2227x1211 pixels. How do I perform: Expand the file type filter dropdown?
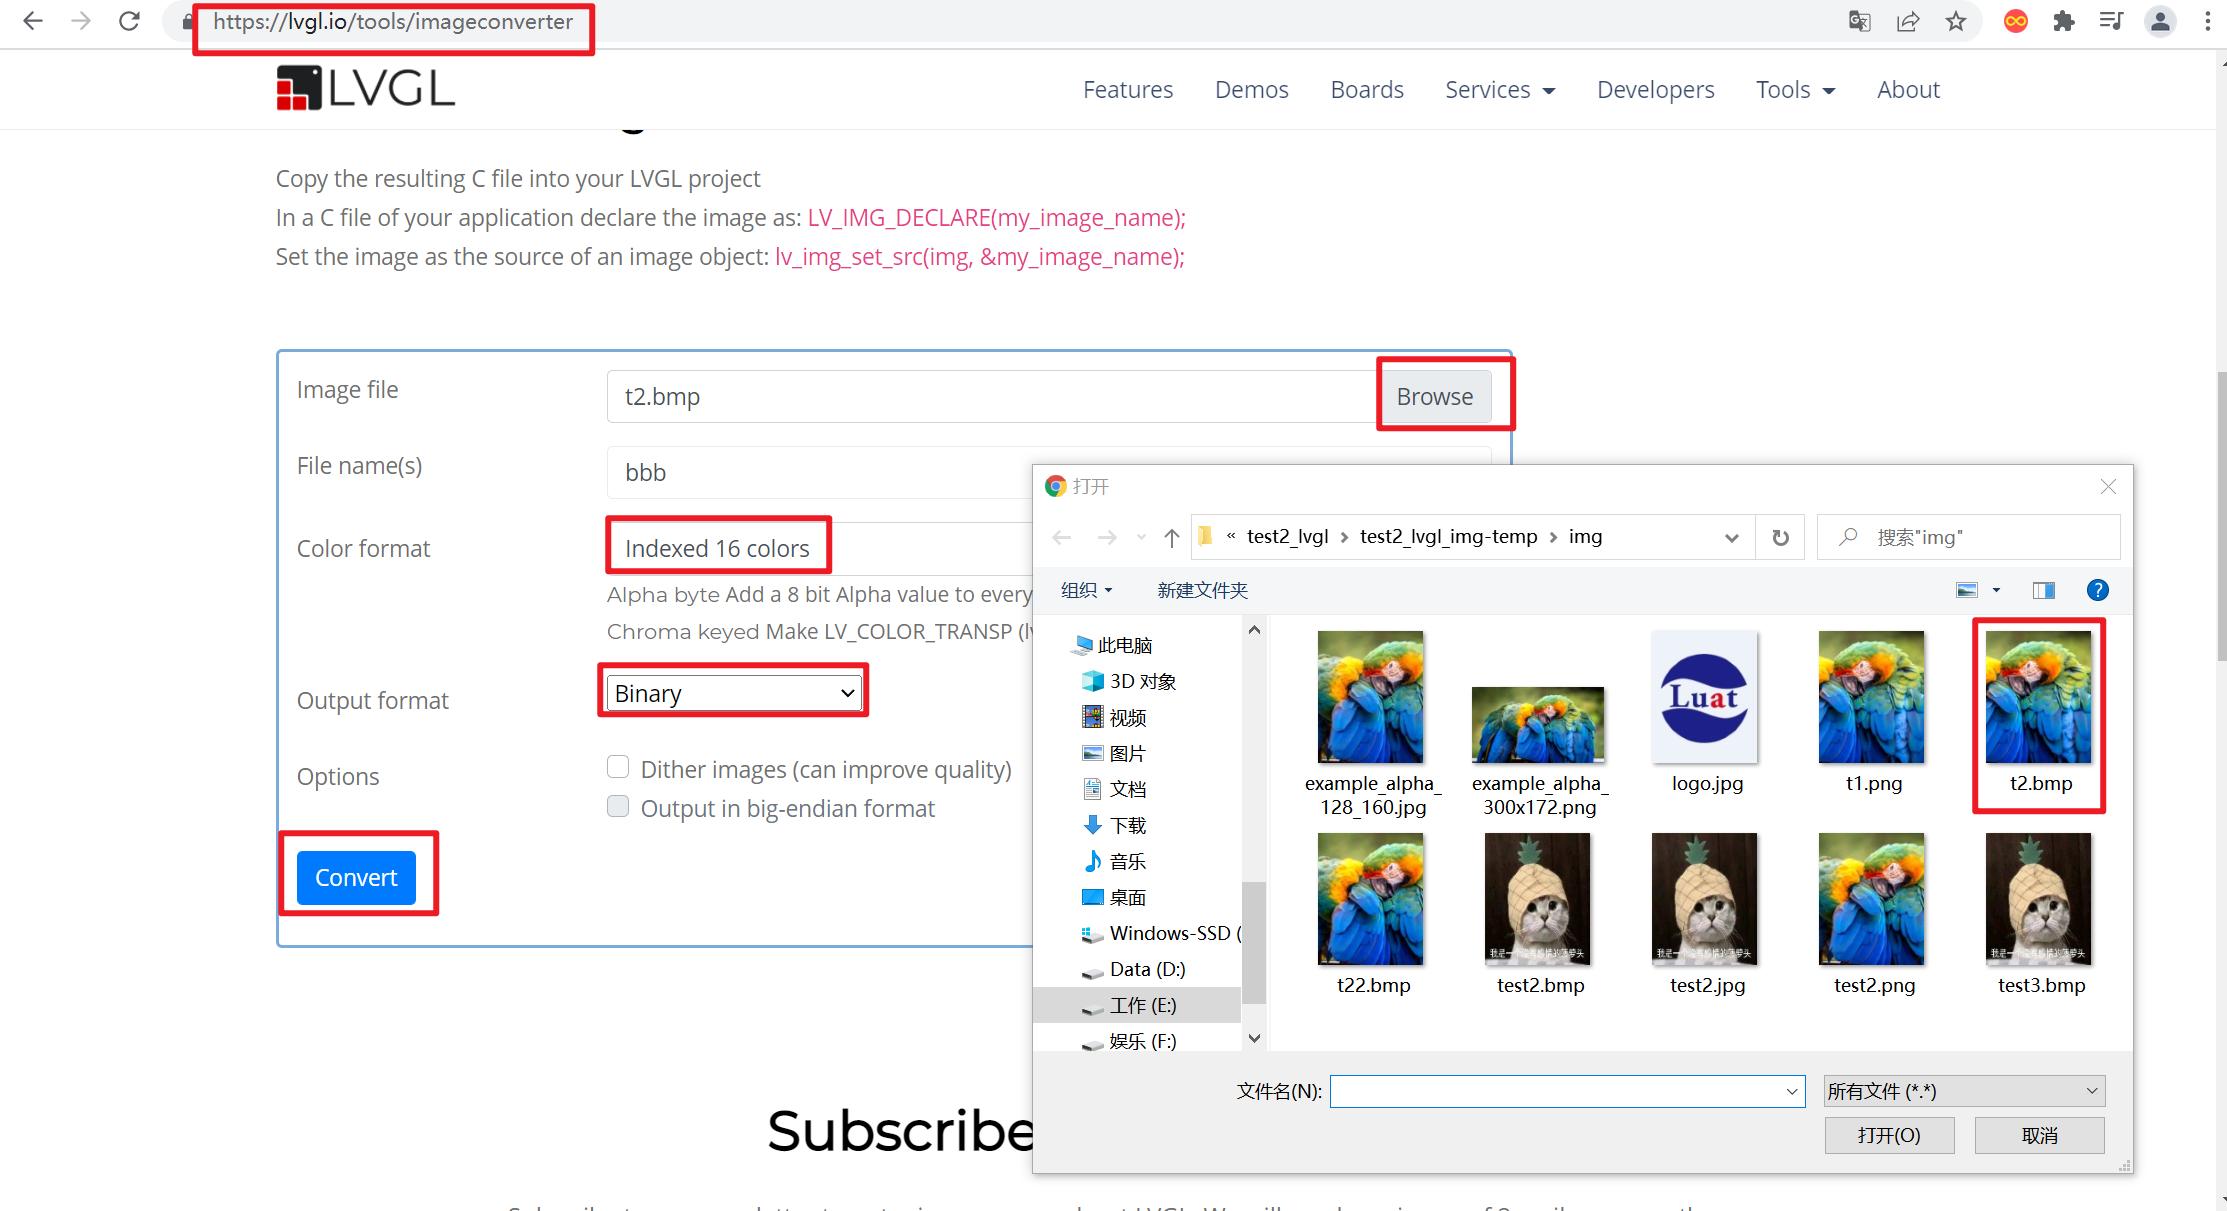coord(1964,1091)
